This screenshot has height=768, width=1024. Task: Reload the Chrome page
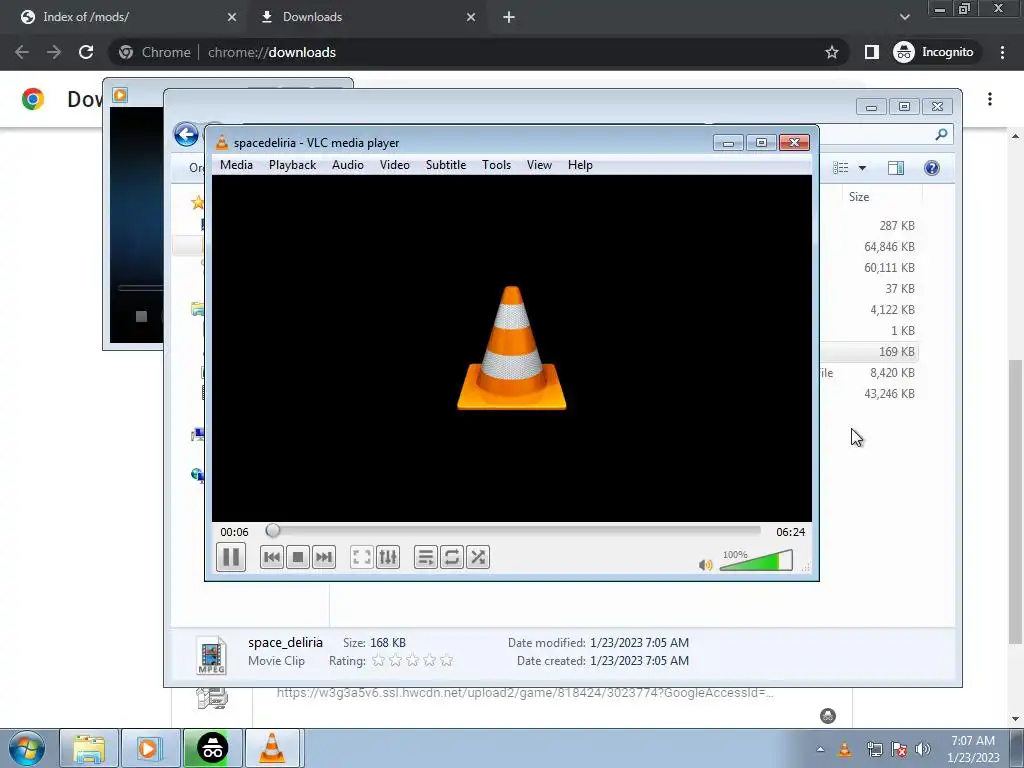click(x=86, y=52)
